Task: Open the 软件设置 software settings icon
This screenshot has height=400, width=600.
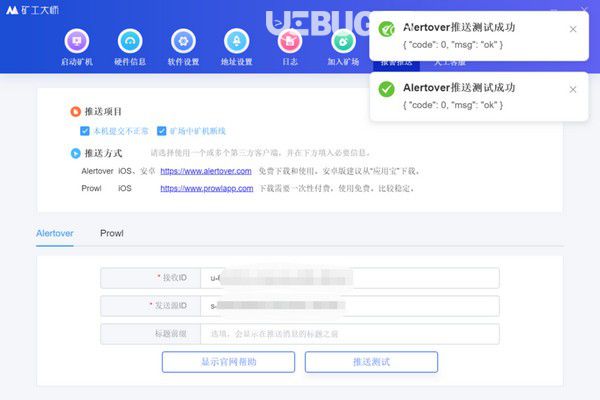Action: (183, 41)
